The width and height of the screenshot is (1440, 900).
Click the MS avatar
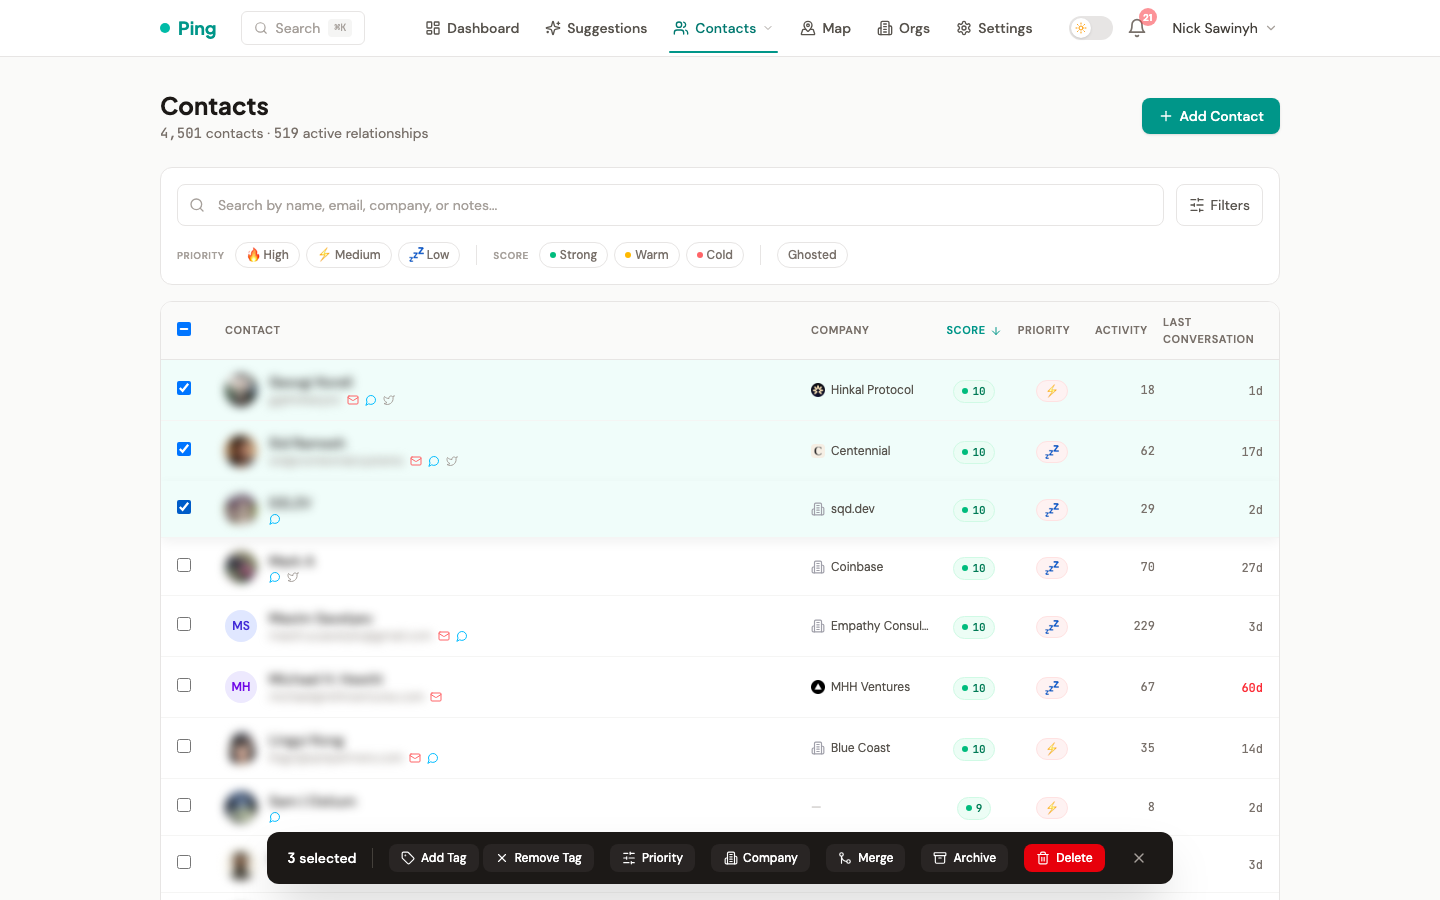241,626
